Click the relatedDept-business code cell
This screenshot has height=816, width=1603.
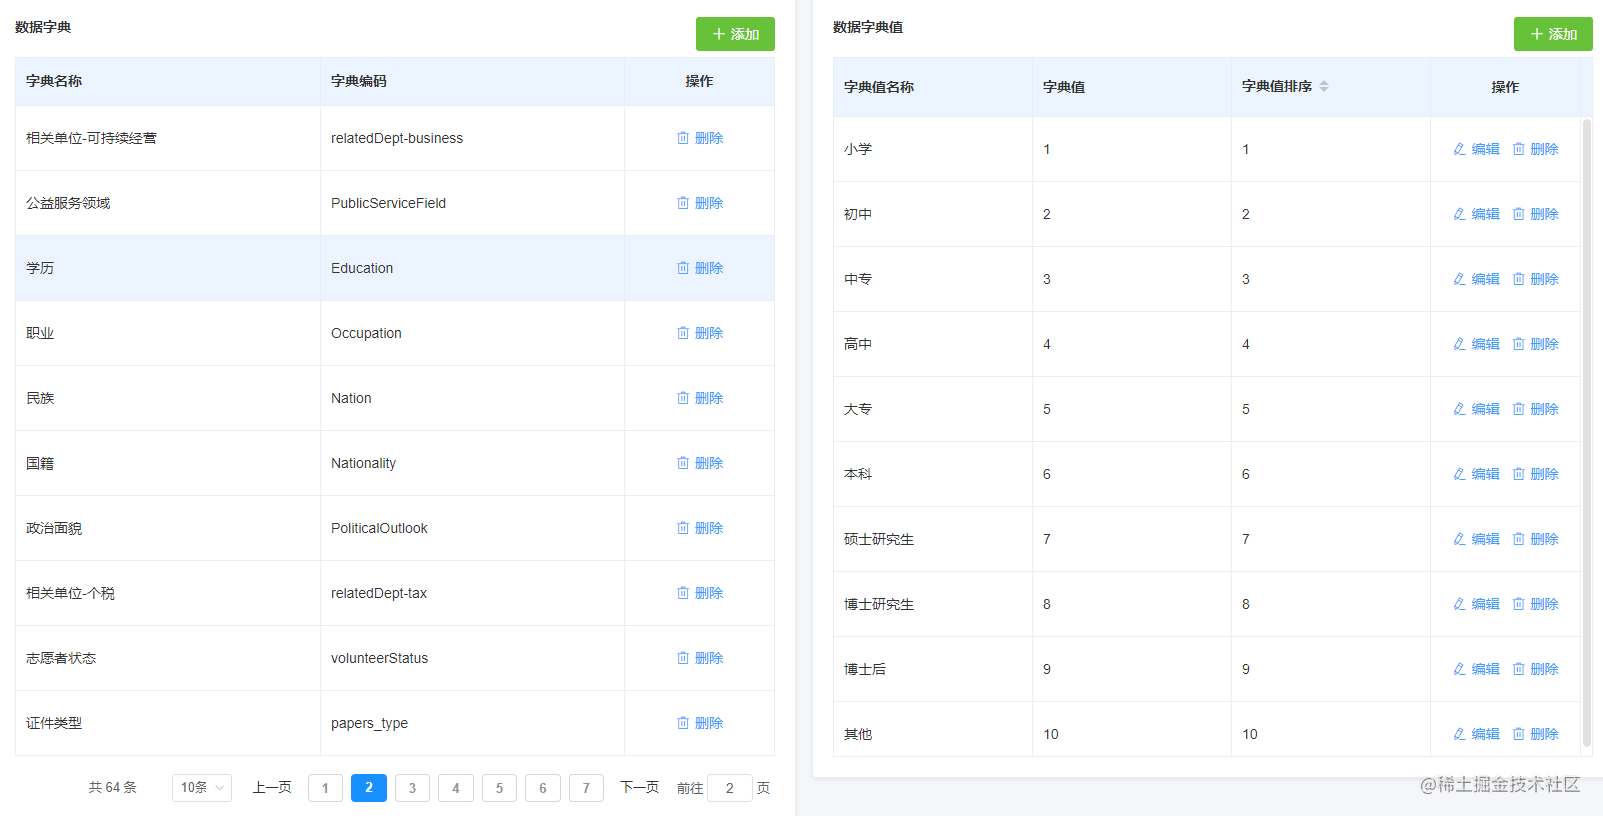point(472,138)
